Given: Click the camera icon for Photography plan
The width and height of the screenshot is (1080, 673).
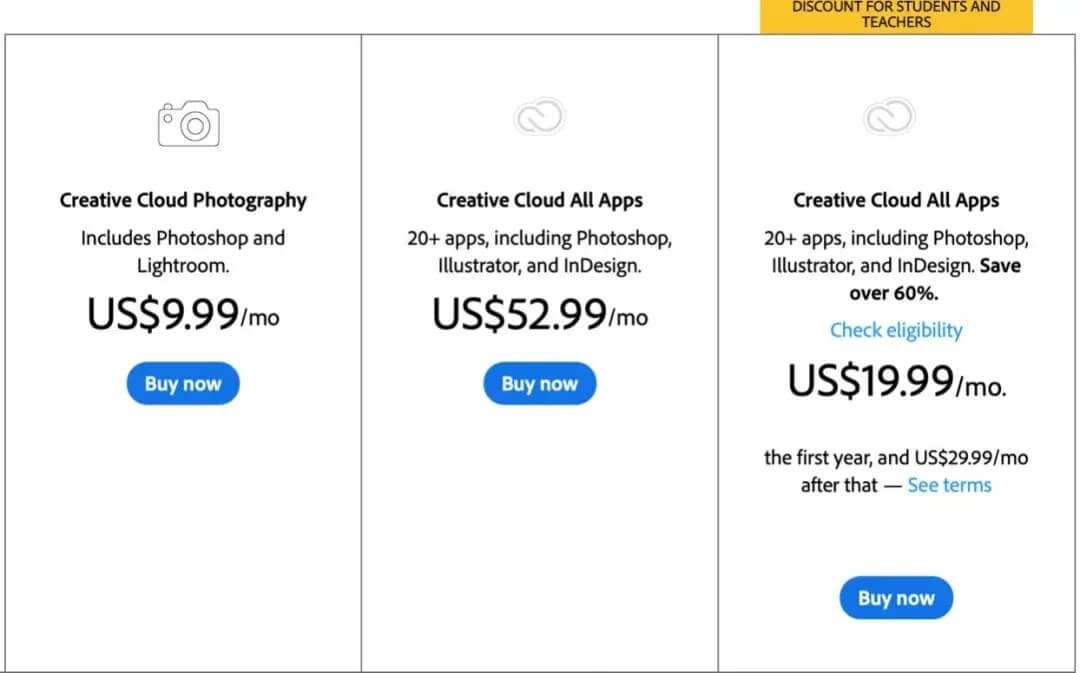Looking at the screenshot, I should pos(189,124).
